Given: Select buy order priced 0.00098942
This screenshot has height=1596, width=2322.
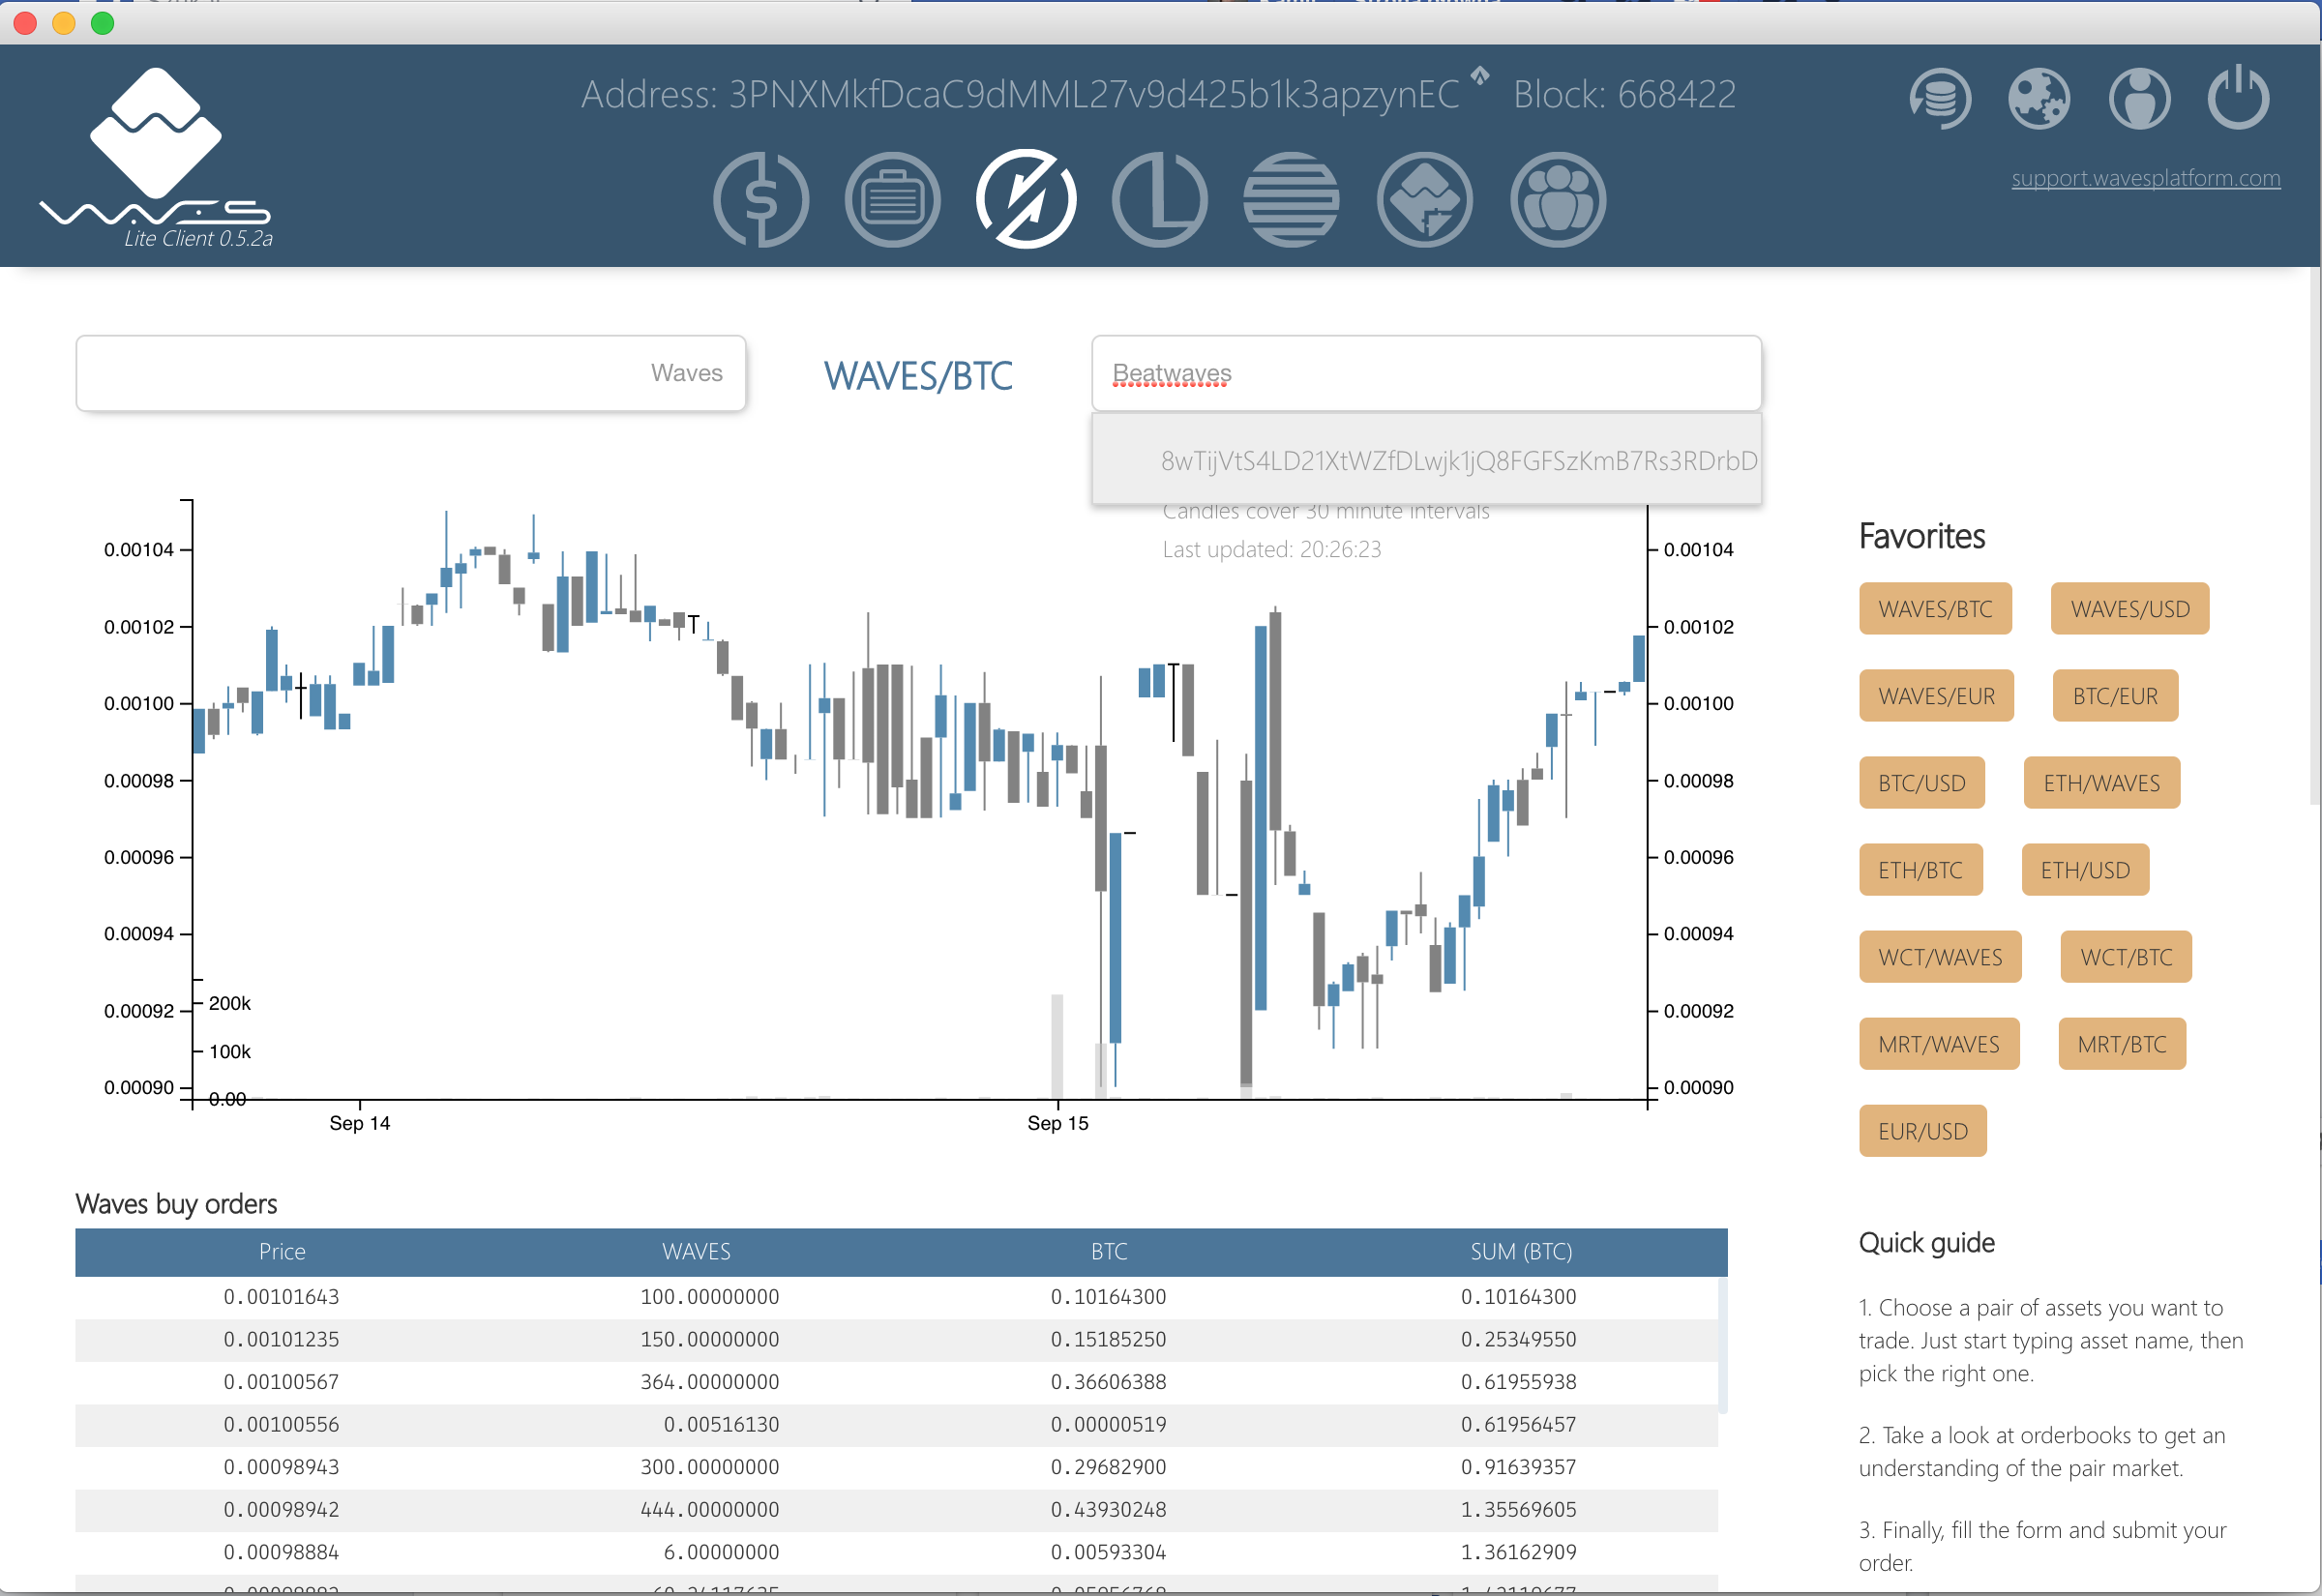Looking at the screenshot, I should click(896, 1510).
